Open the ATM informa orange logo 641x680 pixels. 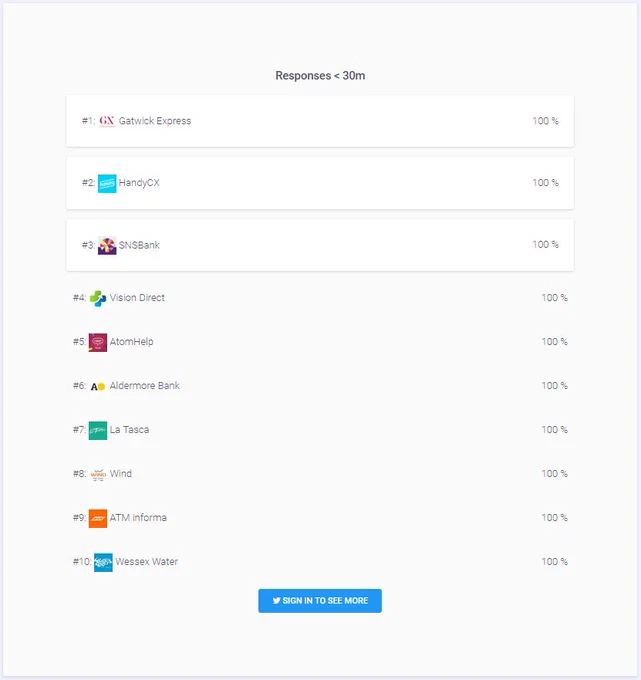pyautogui.click(x=98, y=518)
